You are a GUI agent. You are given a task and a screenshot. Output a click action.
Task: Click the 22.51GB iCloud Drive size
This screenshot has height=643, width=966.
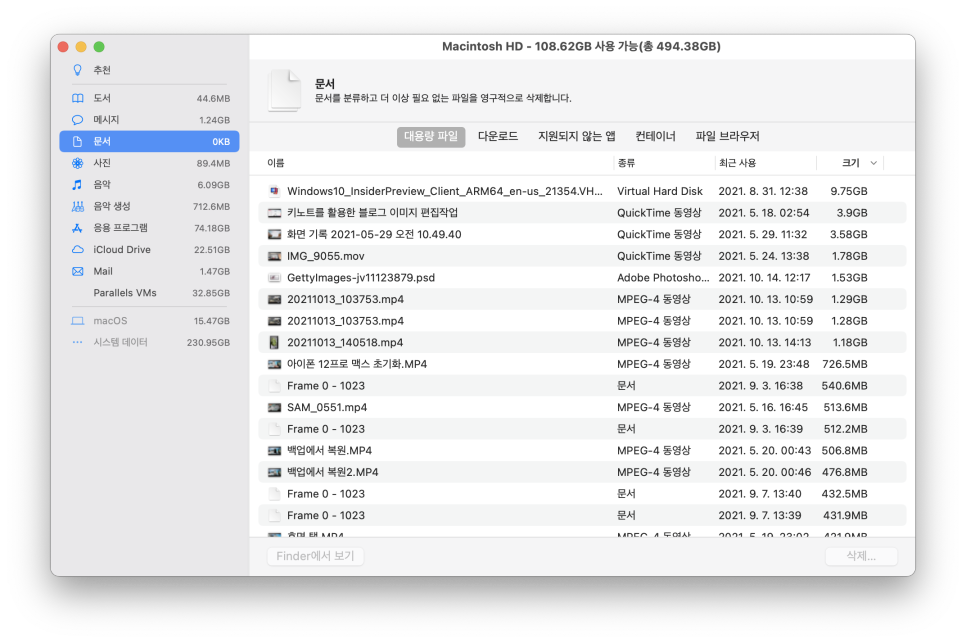pos(212,250)
